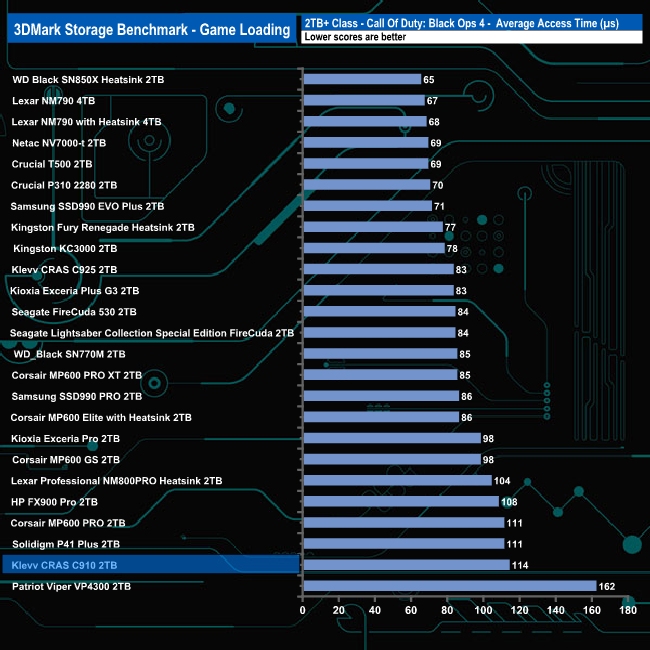The height and width of the screenshot is (650, 650).
Task: Select the Lexar Professional NM800PRO Heatsink label
Action: (116, 481)
